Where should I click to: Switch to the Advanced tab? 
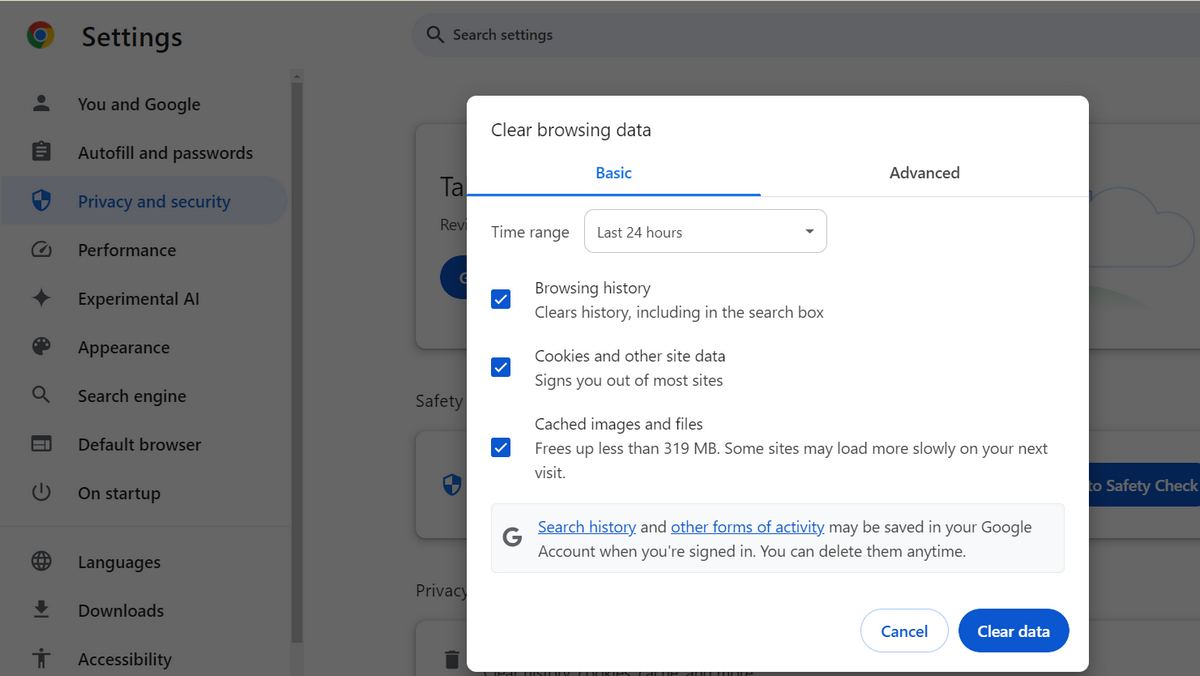pyautogui.click(x=923, y=172)
